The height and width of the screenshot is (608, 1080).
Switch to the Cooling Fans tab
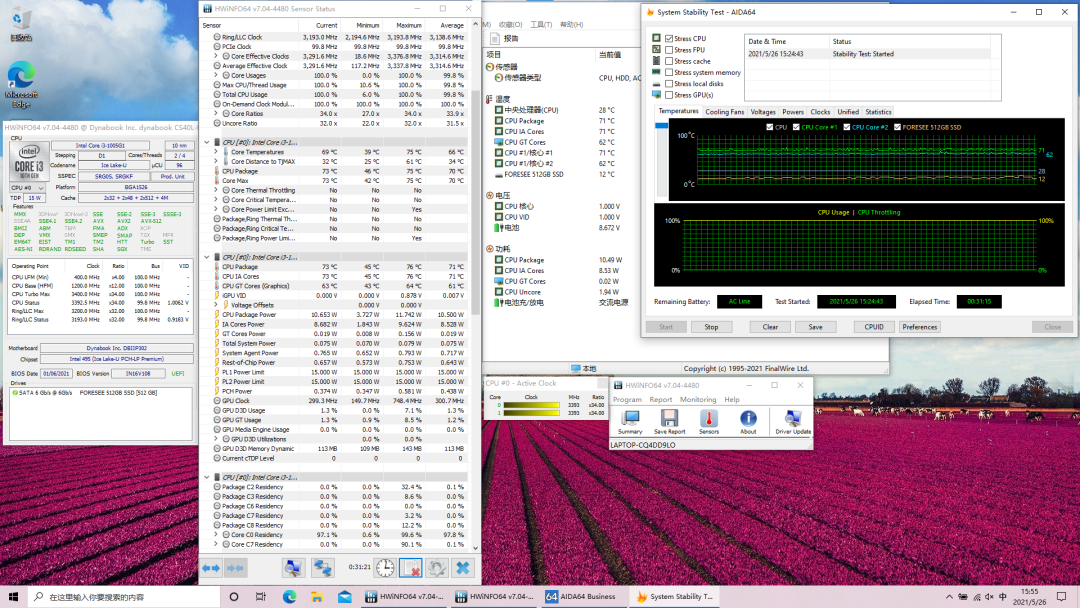[x=724, y=112]
